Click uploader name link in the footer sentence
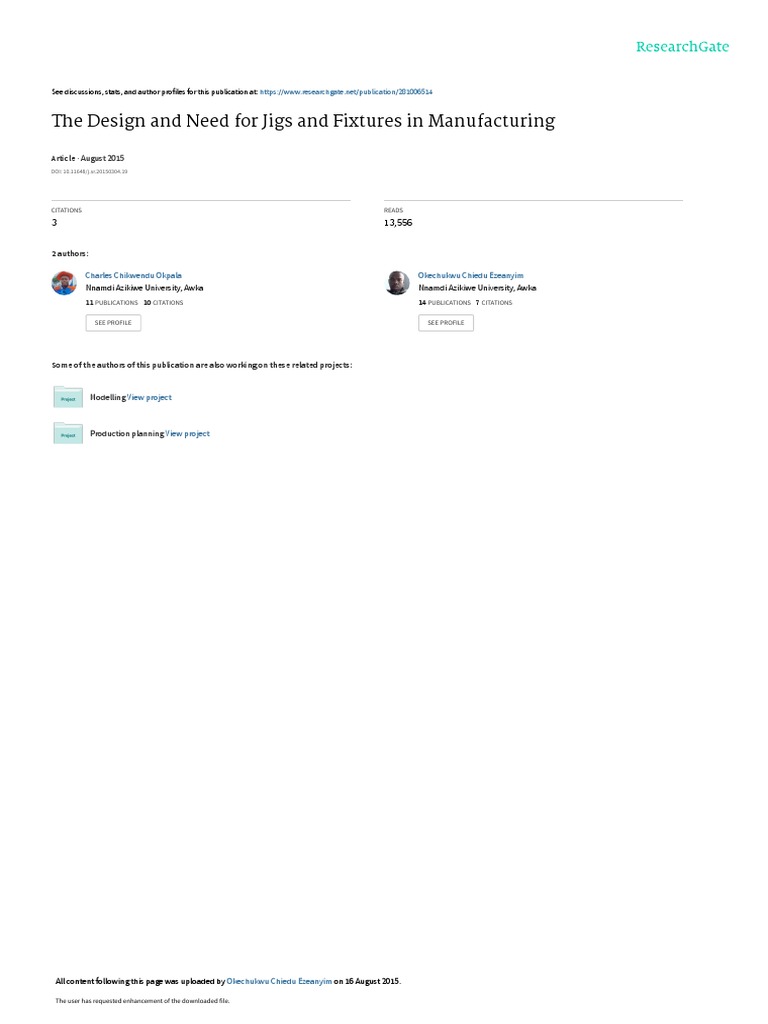The image size is (768, 1024). tap(279, 981)
